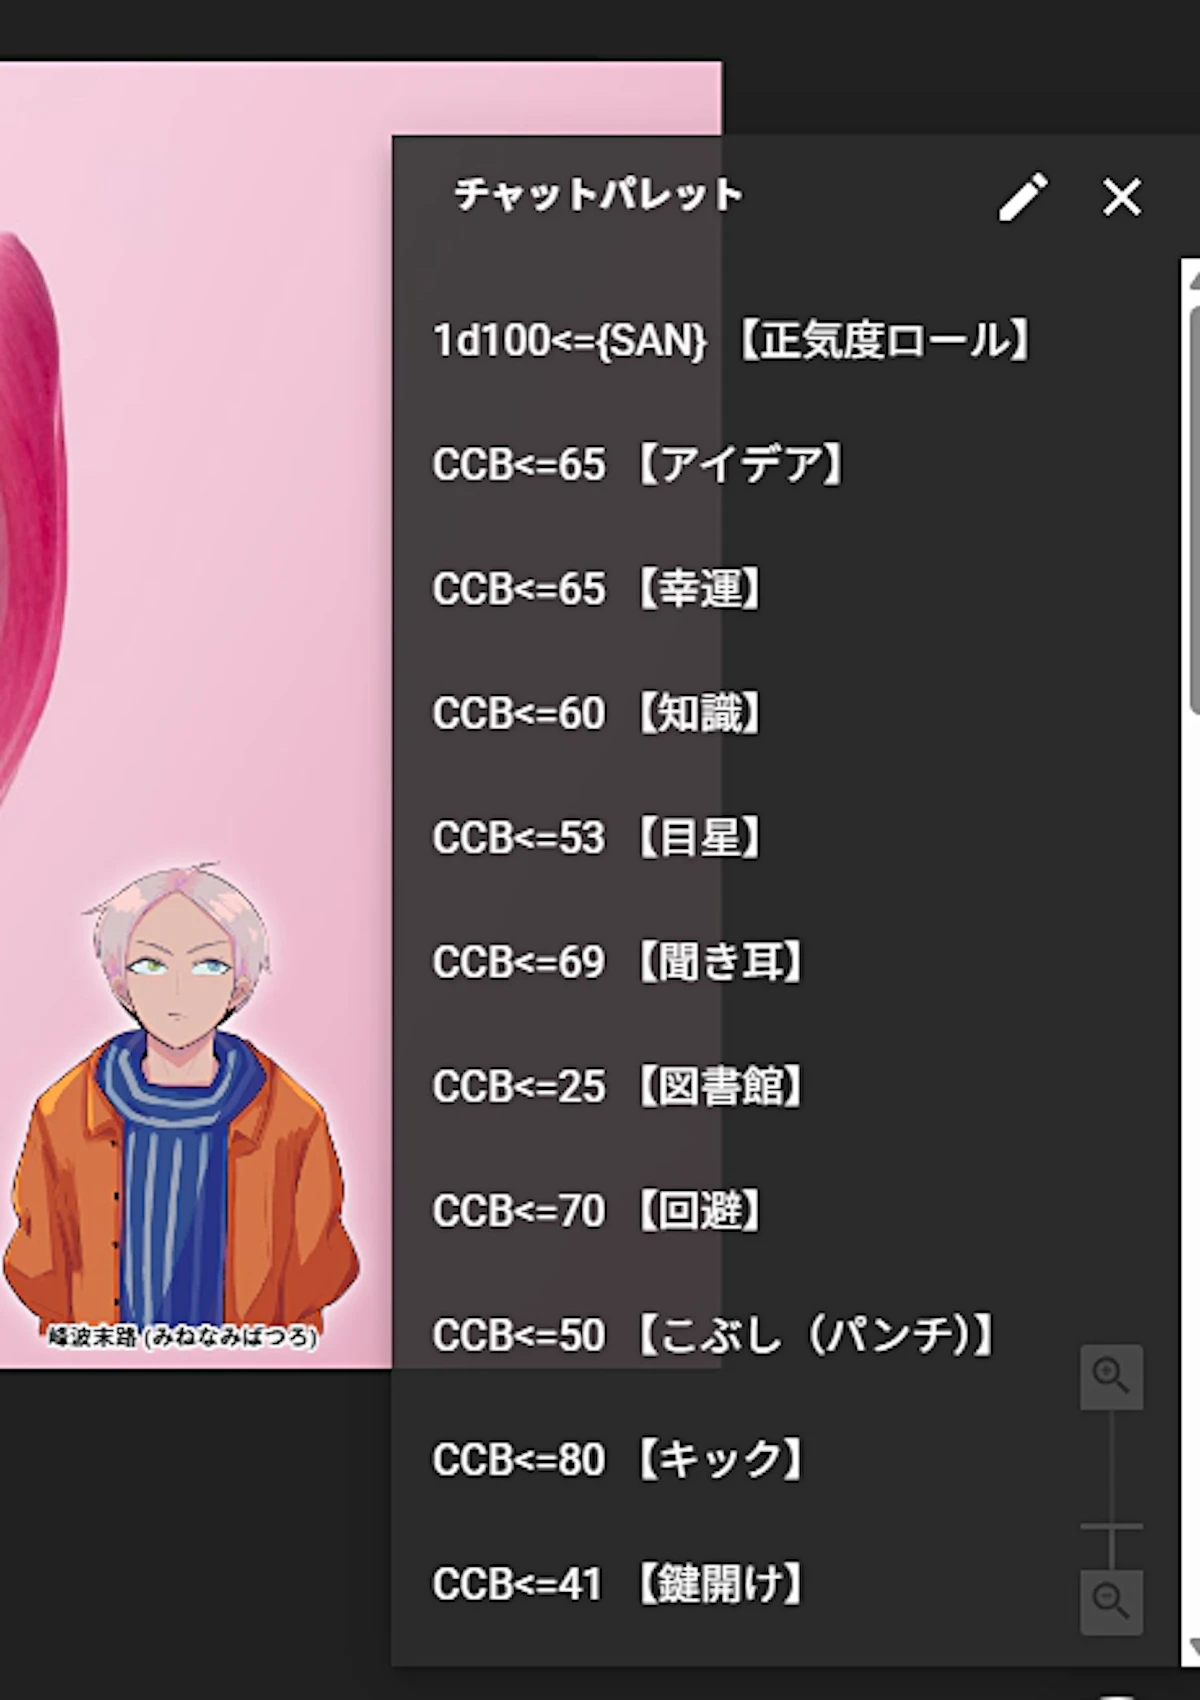The image size is (1200, 1700).
Task: Click the zoom slider handle
Action: tap(1111, 1526)
